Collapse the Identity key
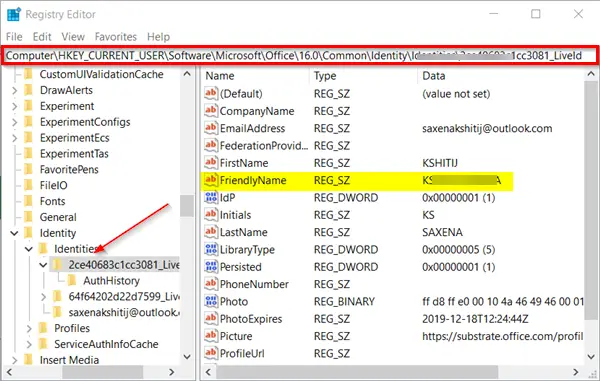 [x=14, y=233]
